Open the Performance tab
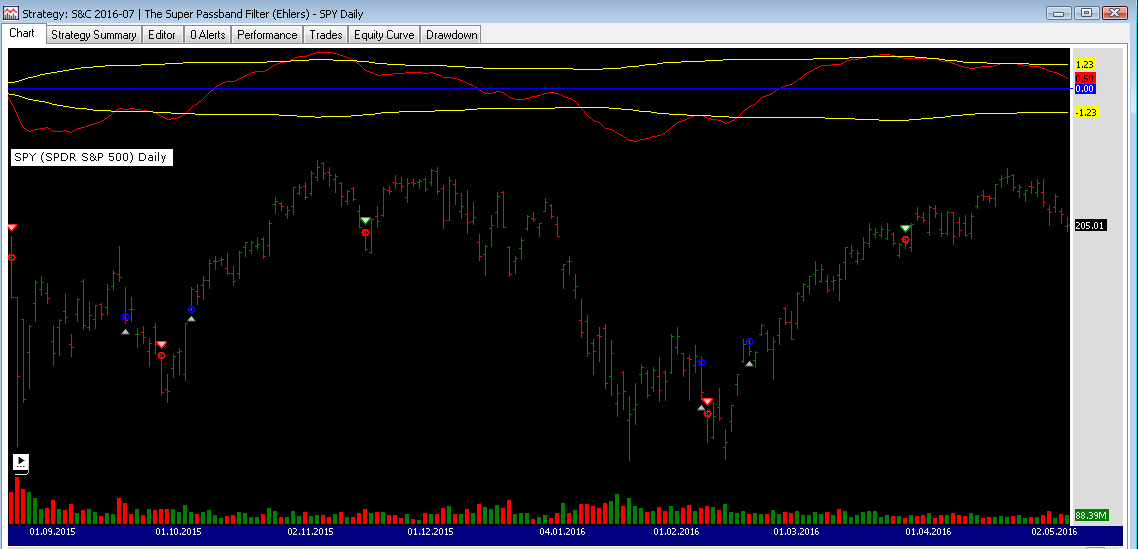Image resolution: width=1138 pixels, height=549 pixels. pos(267,35)
